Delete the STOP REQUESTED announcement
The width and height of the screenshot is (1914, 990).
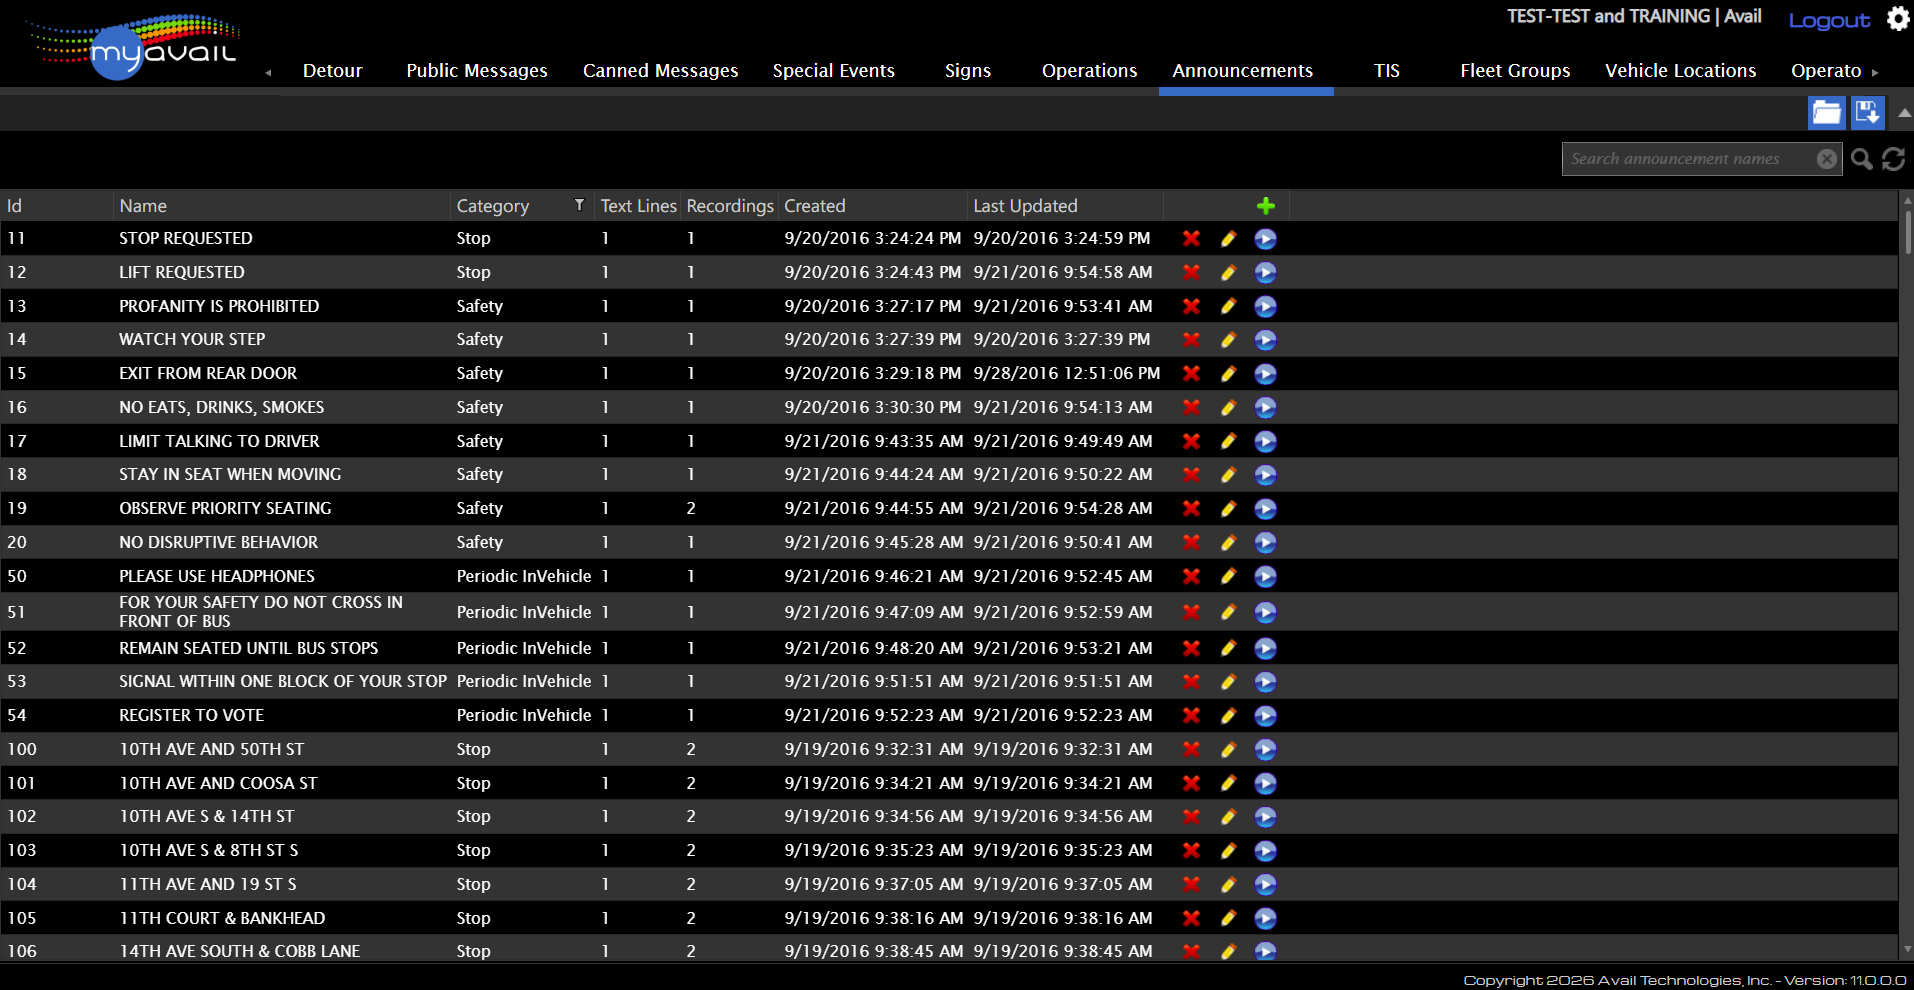[1191, 239]
